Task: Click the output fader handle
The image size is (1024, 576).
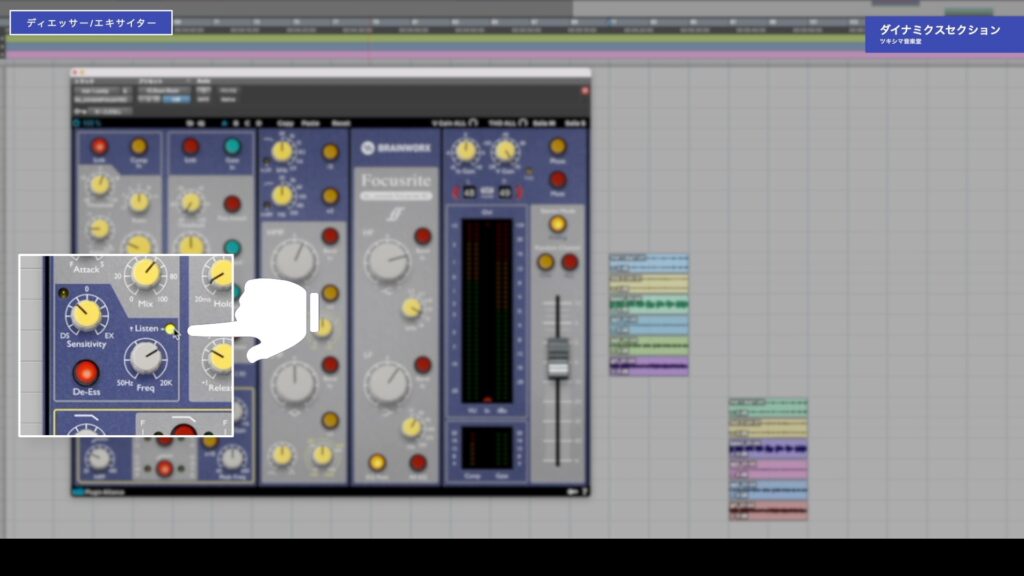Action: (558, 357)
